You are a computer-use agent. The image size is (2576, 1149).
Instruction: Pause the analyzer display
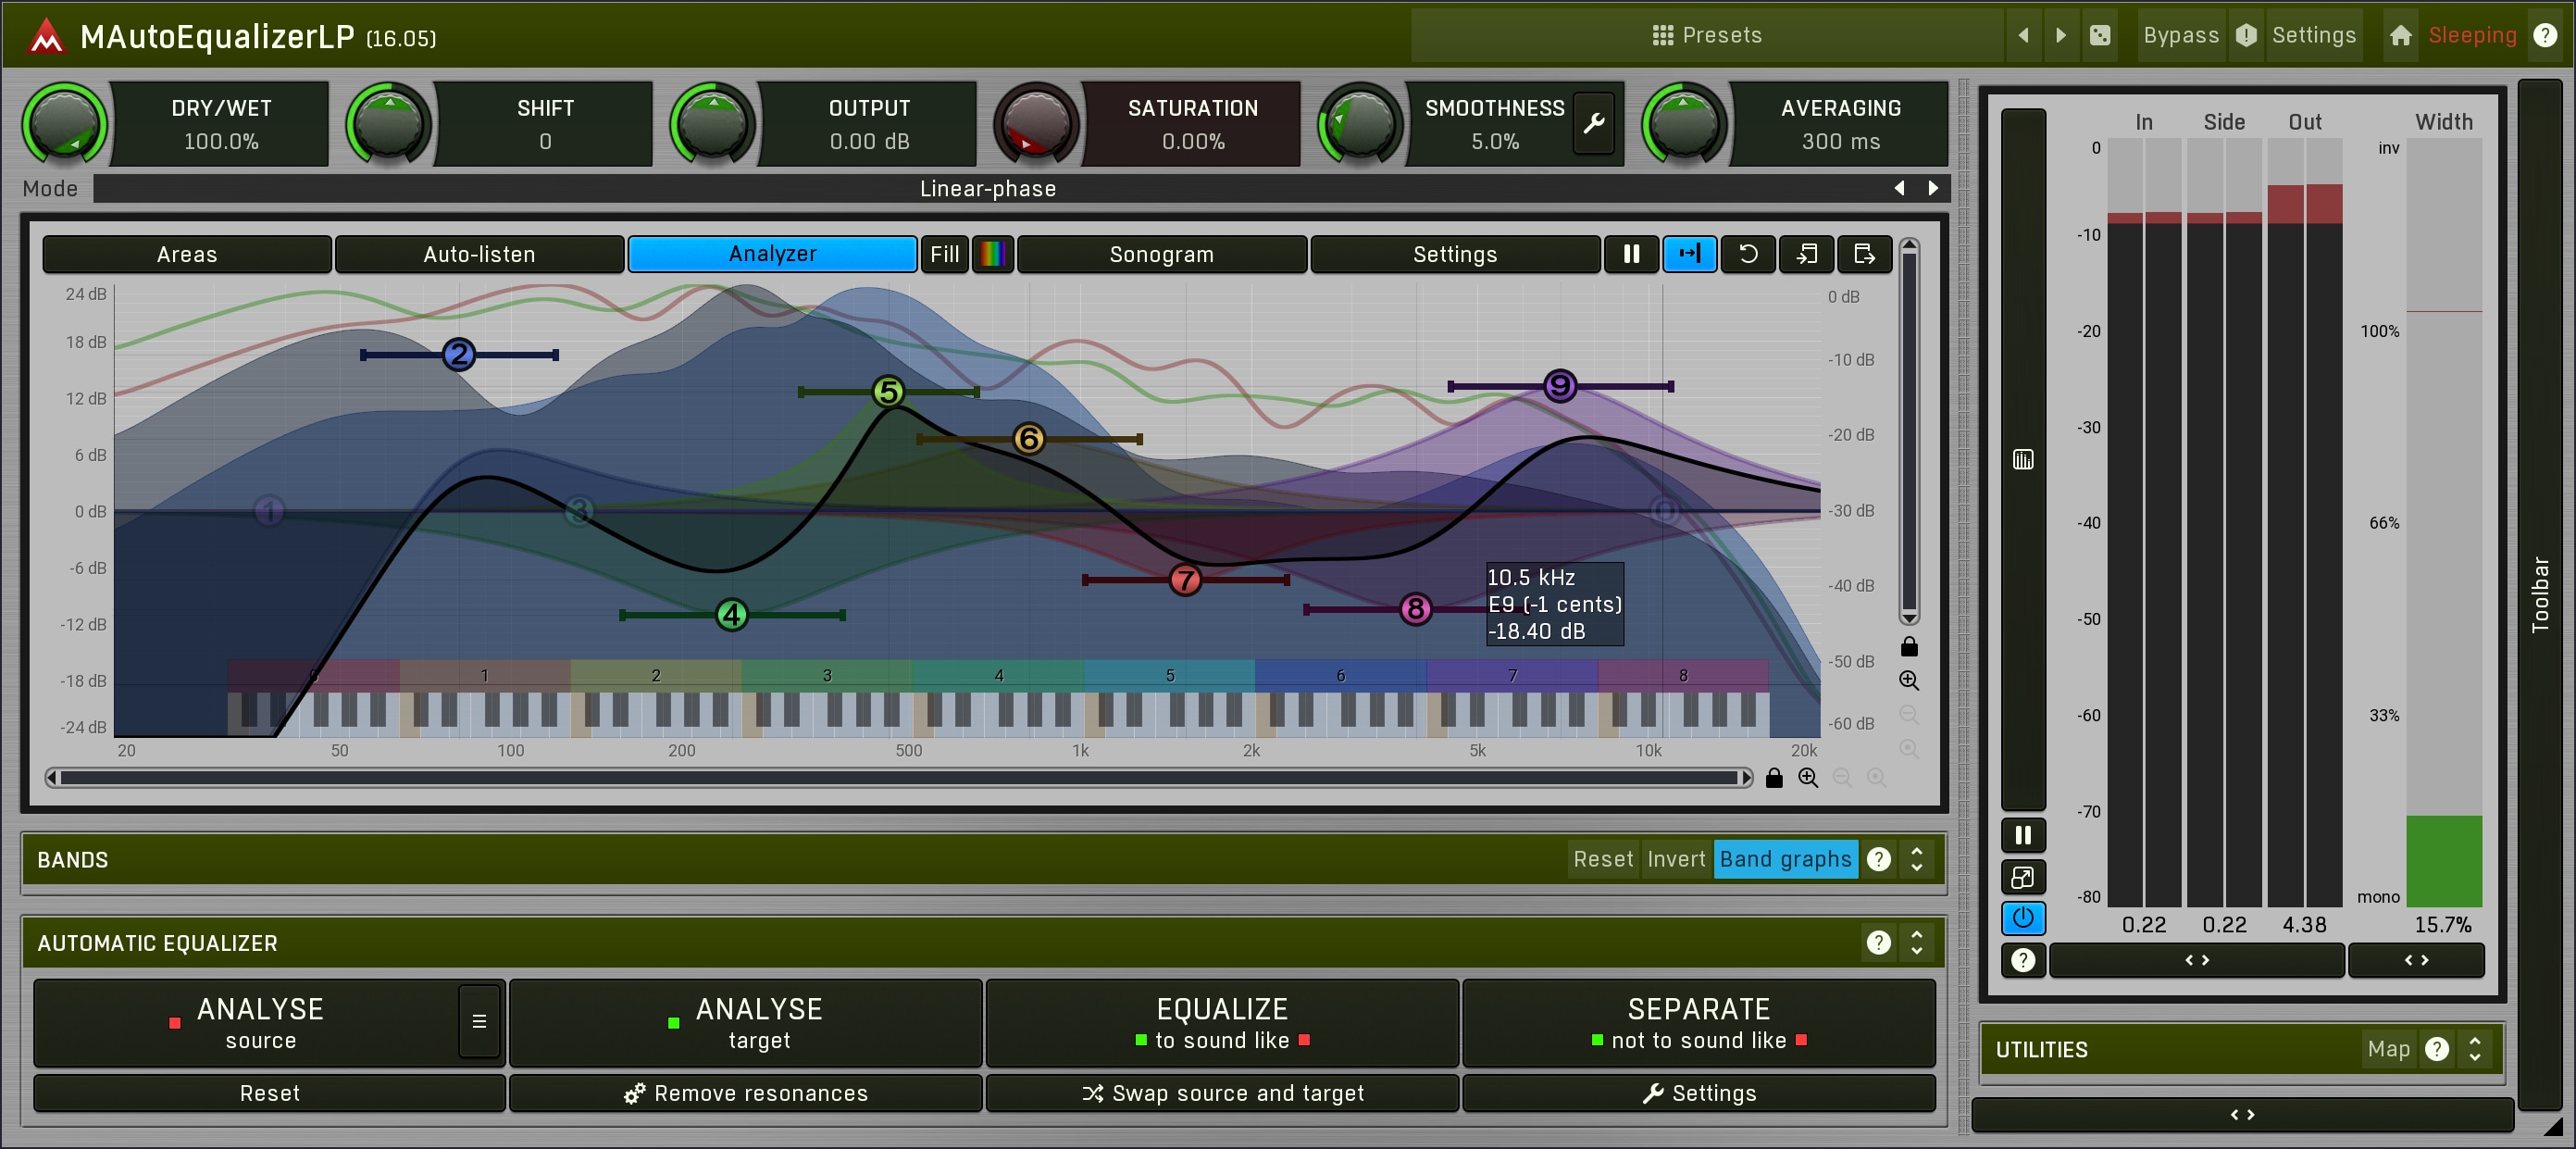click(x=1631, y=254)
